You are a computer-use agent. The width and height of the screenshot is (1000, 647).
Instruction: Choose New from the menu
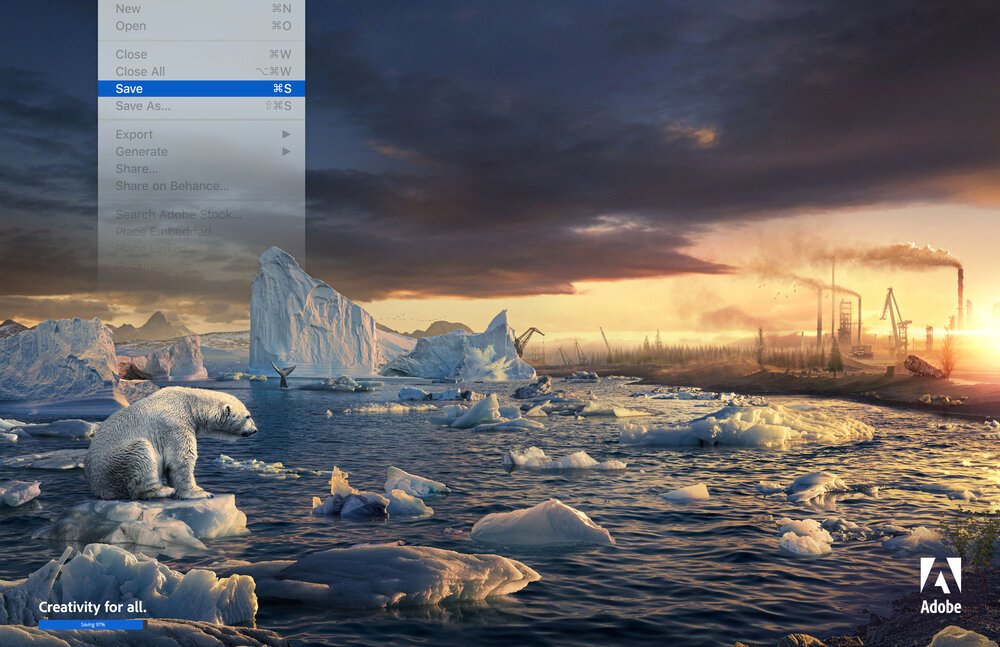[128, 8]
